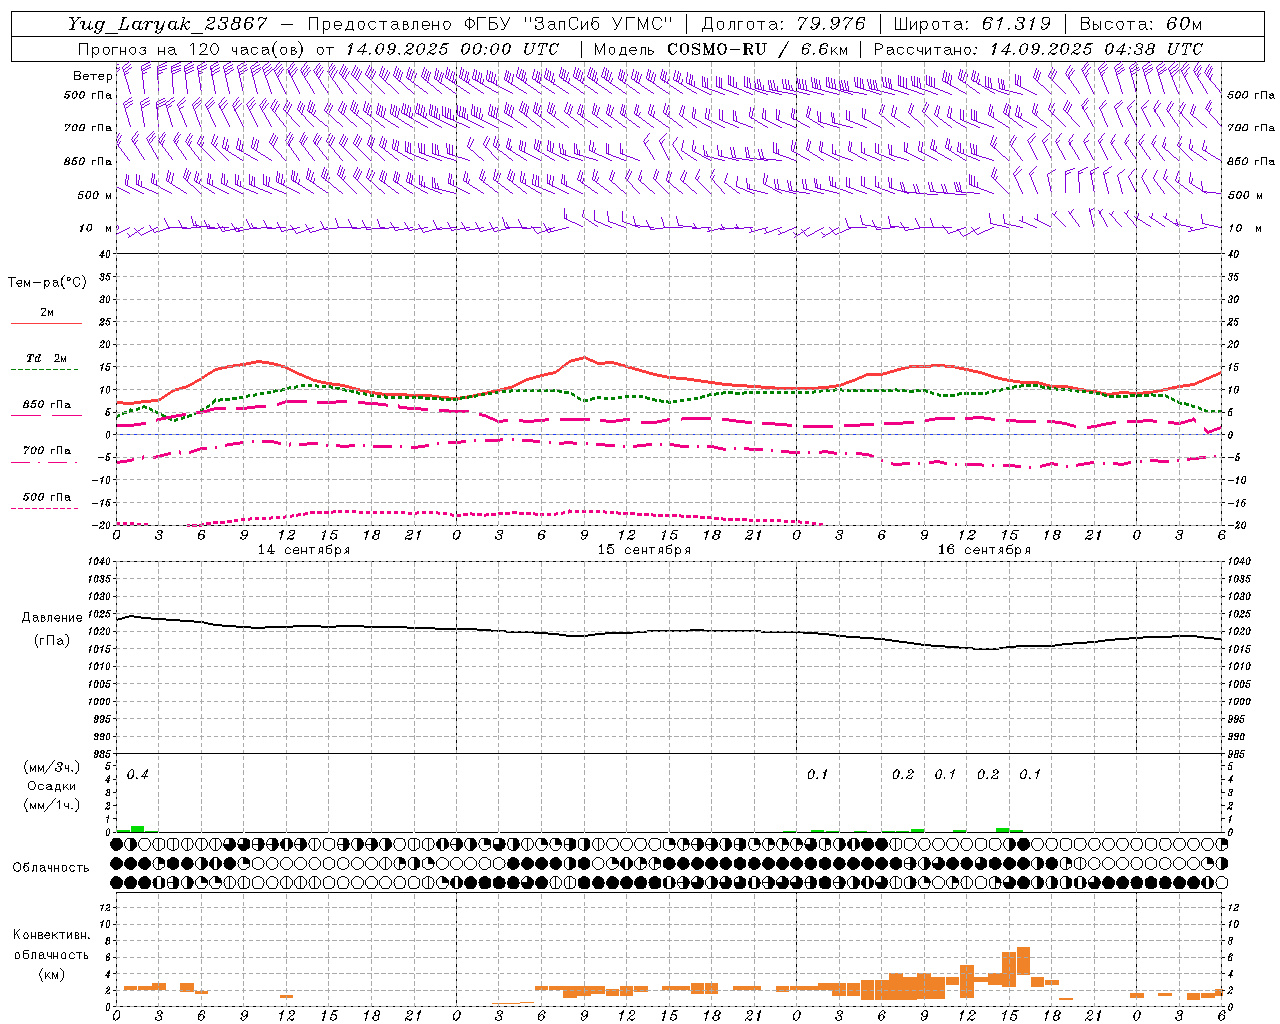Screen dimensions: 1280x1024
Task: Click the Широта: 61.319 header field
Action: coord(972,24)
